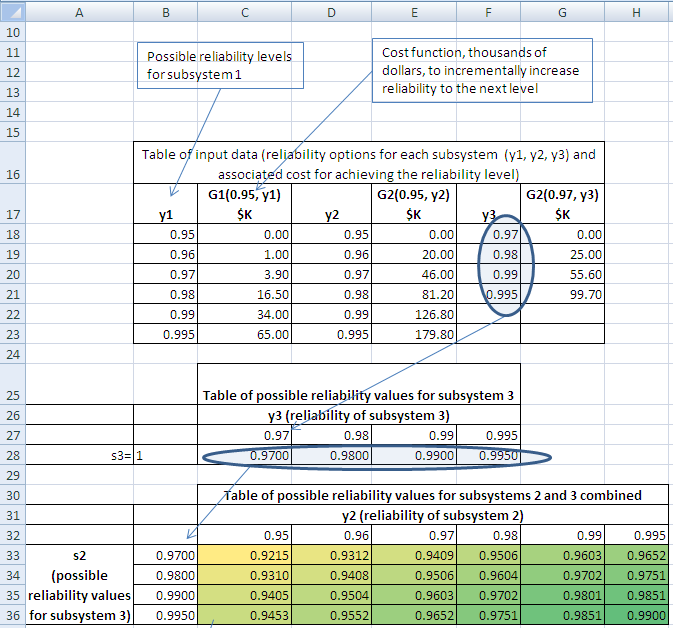Click the 'G2(0.95, y2) $K' header cell
The width and height of the screenshot is (673, 628).
[x=414, y=204]
